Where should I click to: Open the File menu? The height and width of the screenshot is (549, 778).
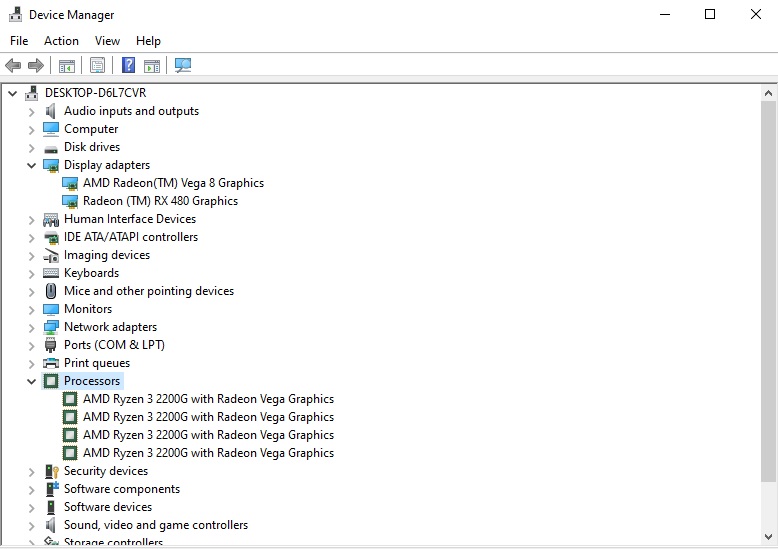tap(19, 41)
